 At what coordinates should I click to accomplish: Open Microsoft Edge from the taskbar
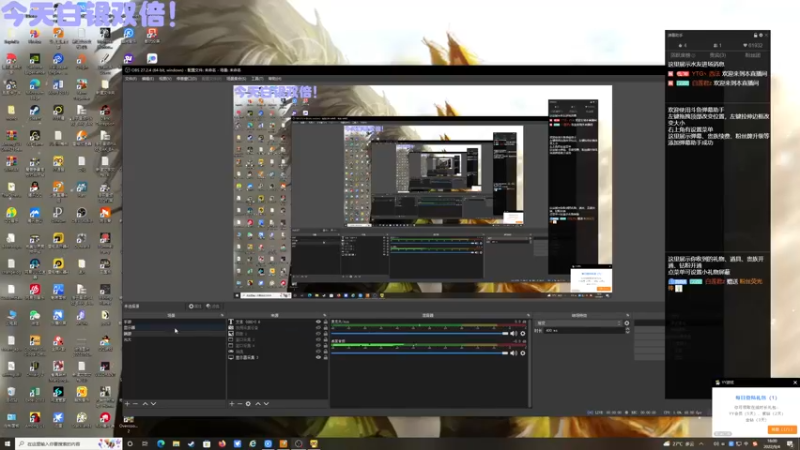tap(161, 444)
